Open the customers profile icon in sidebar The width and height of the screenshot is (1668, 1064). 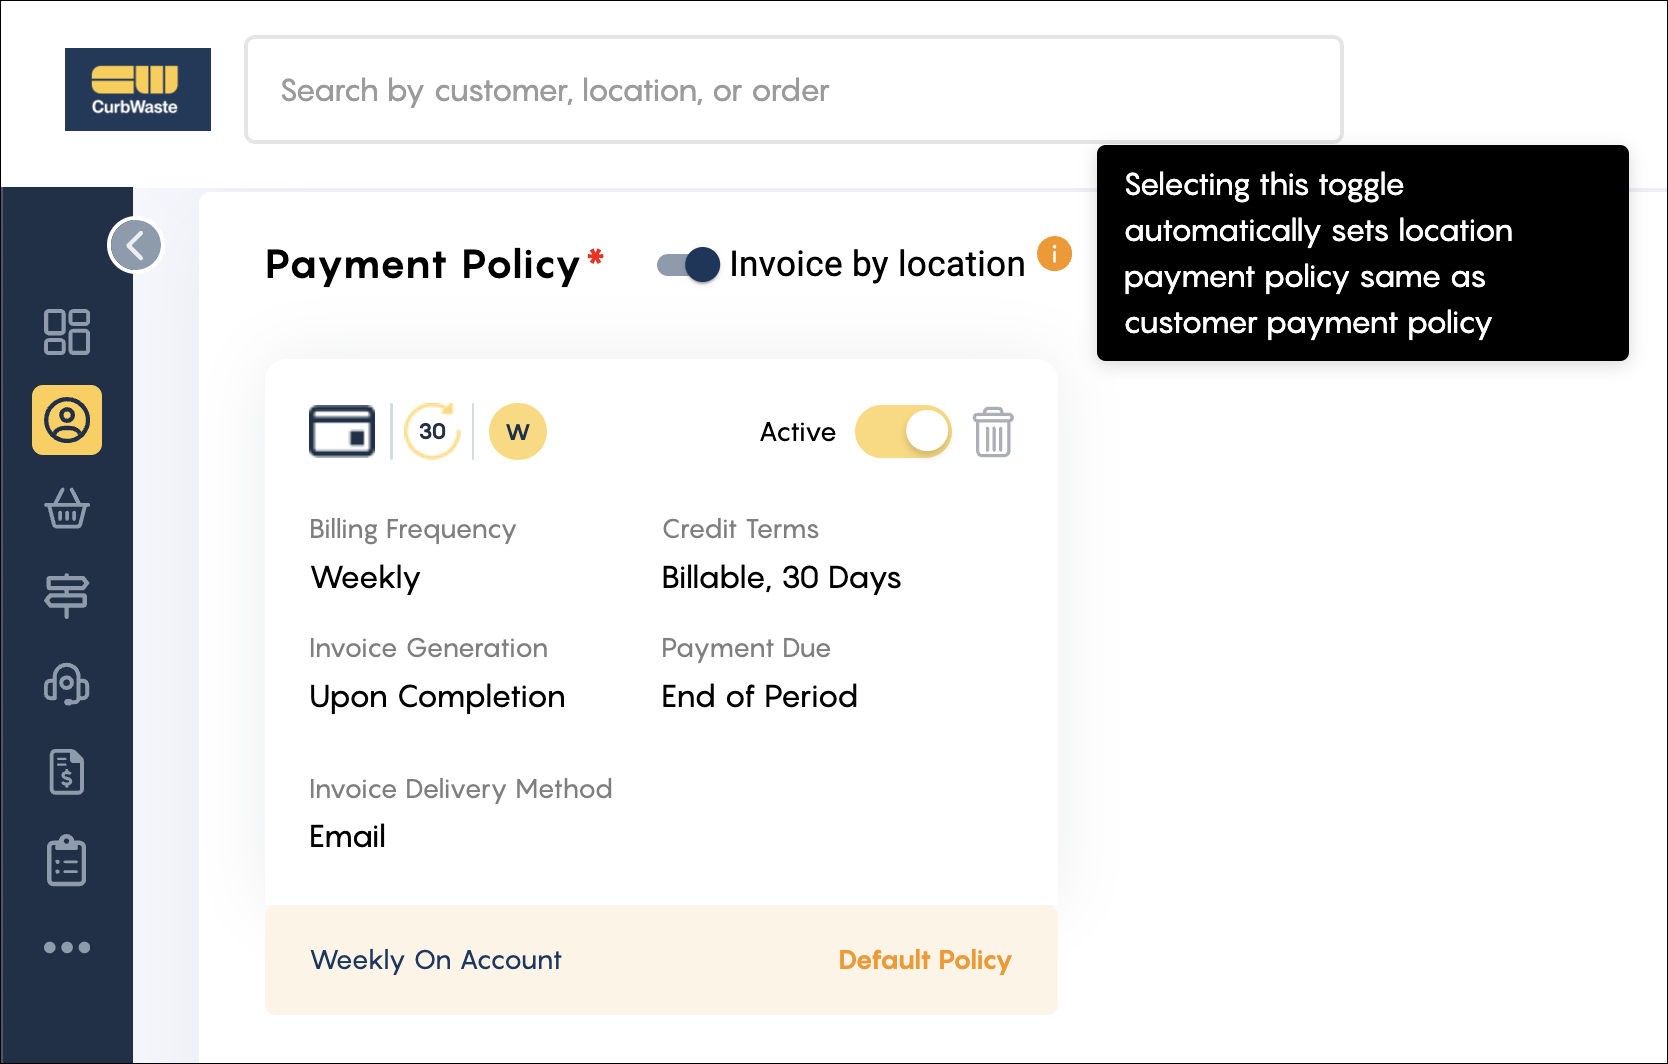click(67, 420)
